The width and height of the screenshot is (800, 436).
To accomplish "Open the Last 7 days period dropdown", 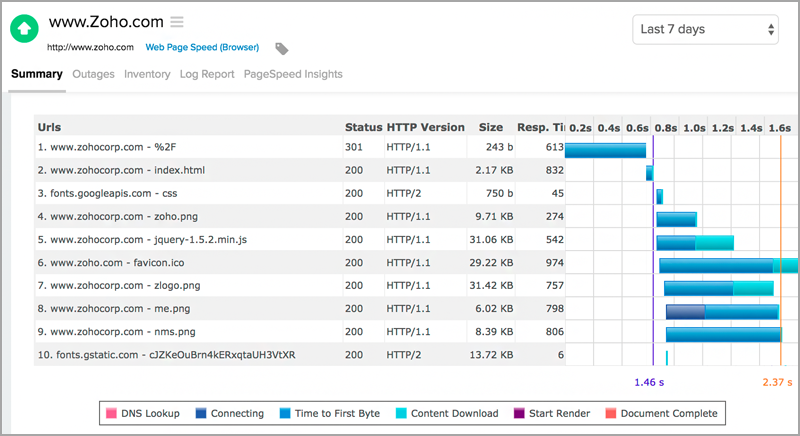I will tap(706, 29).
